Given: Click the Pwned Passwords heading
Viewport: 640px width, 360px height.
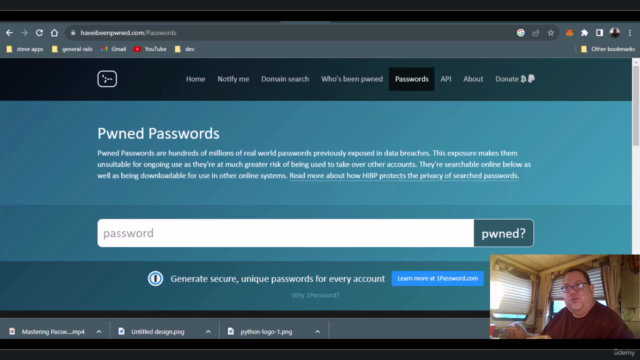Looking at the screenshot, I should point(158,133).
